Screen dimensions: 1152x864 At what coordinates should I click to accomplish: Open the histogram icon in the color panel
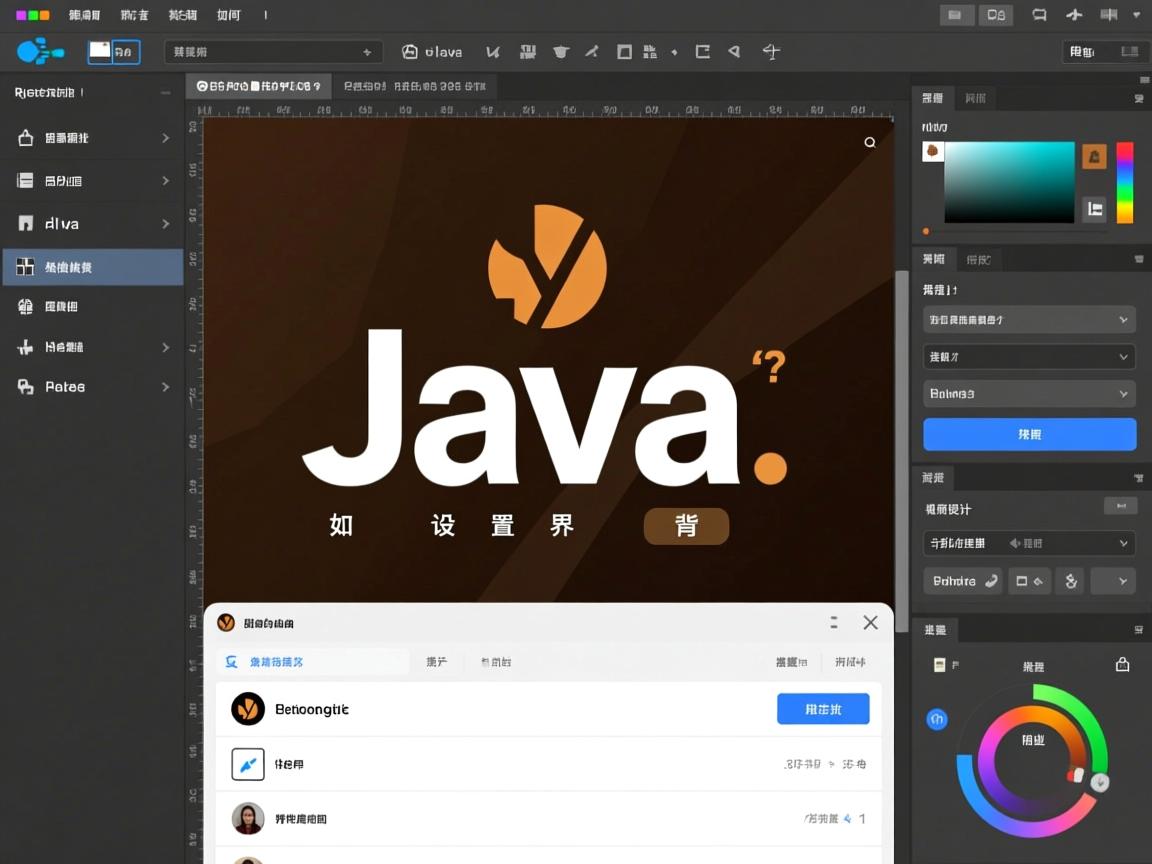click(x=1094, y=210)
